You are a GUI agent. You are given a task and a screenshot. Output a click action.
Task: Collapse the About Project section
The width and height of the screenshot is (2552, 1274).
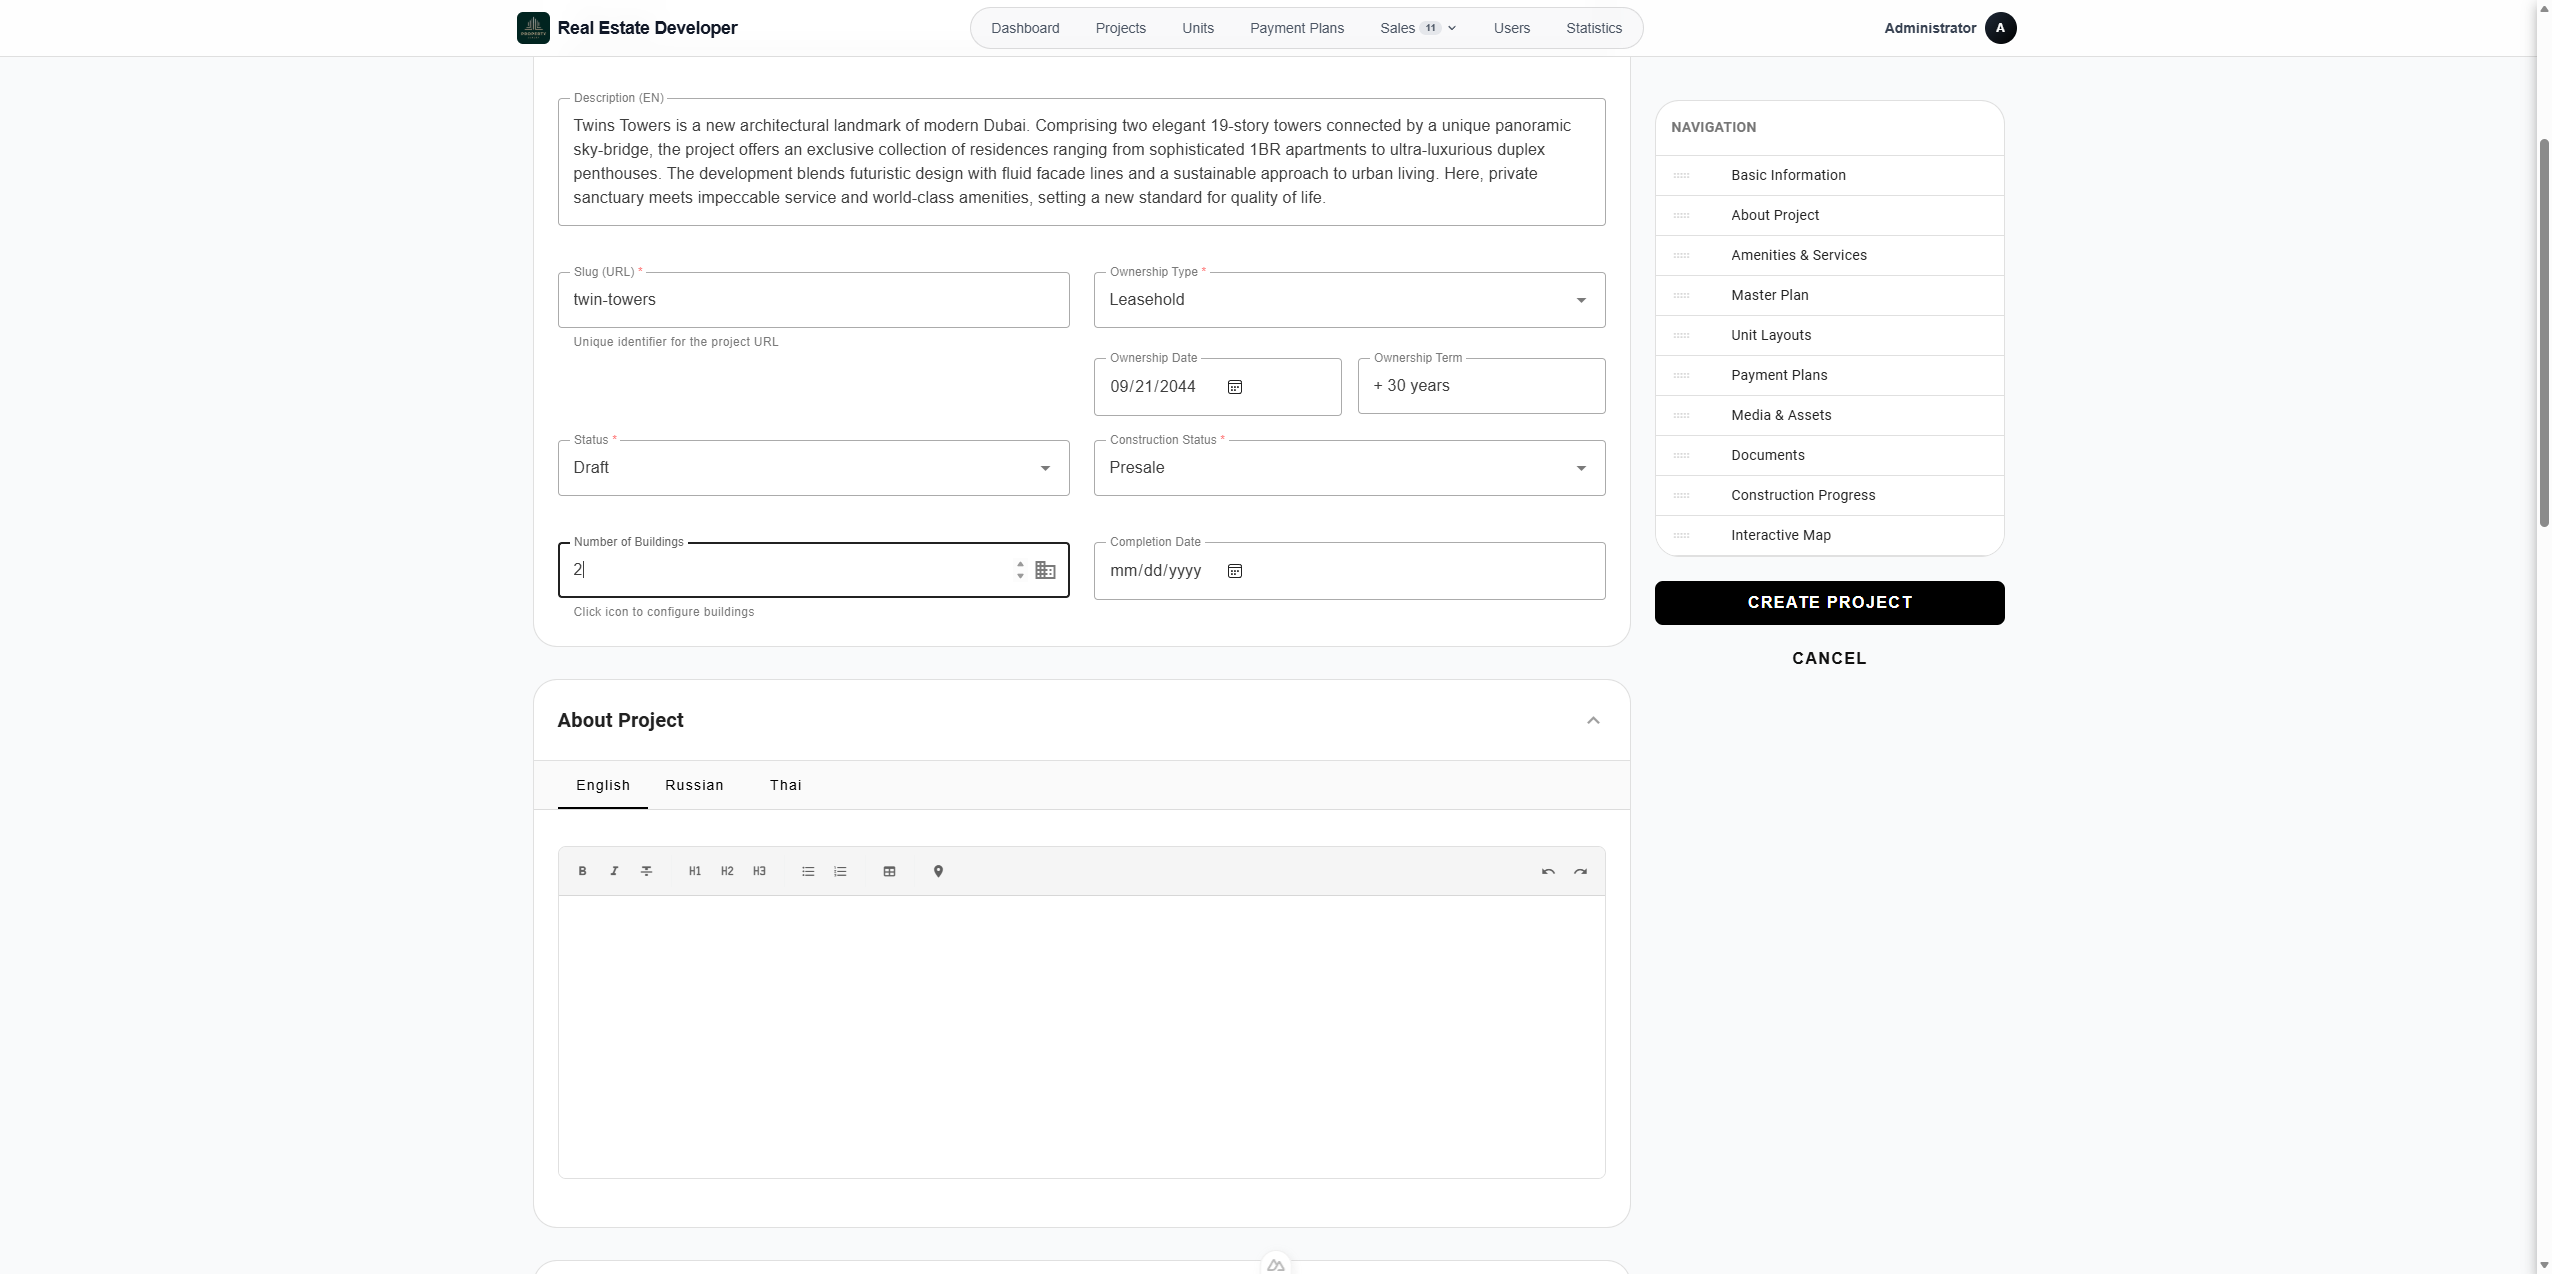pyautogui.click(x=1593, y=720)
